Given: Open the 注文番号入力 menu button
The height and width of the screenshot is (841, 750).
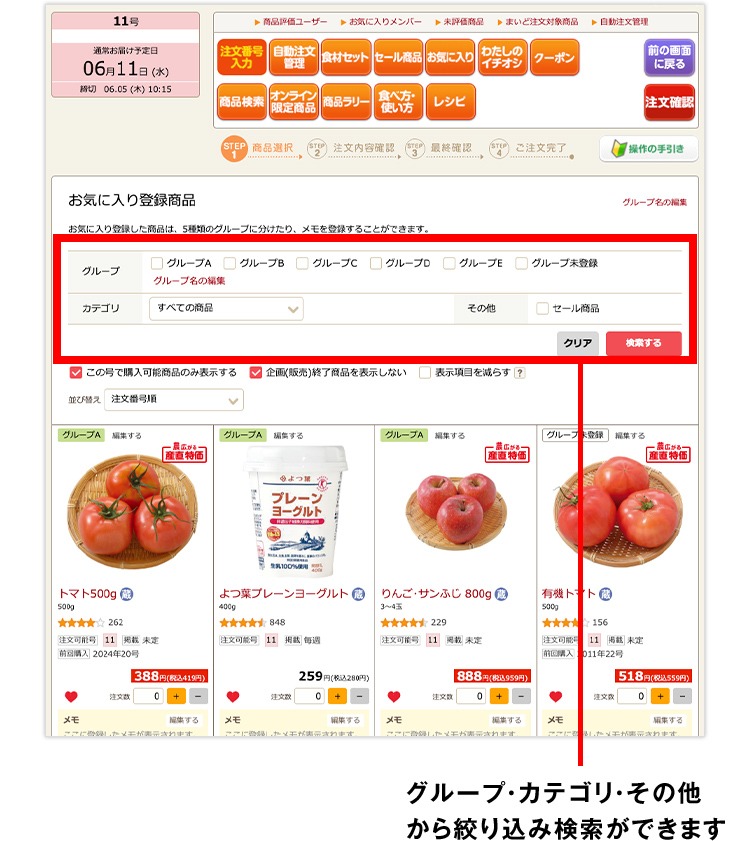Looking at the screenshot, I should pyautogui.click(x=241, y=57).
